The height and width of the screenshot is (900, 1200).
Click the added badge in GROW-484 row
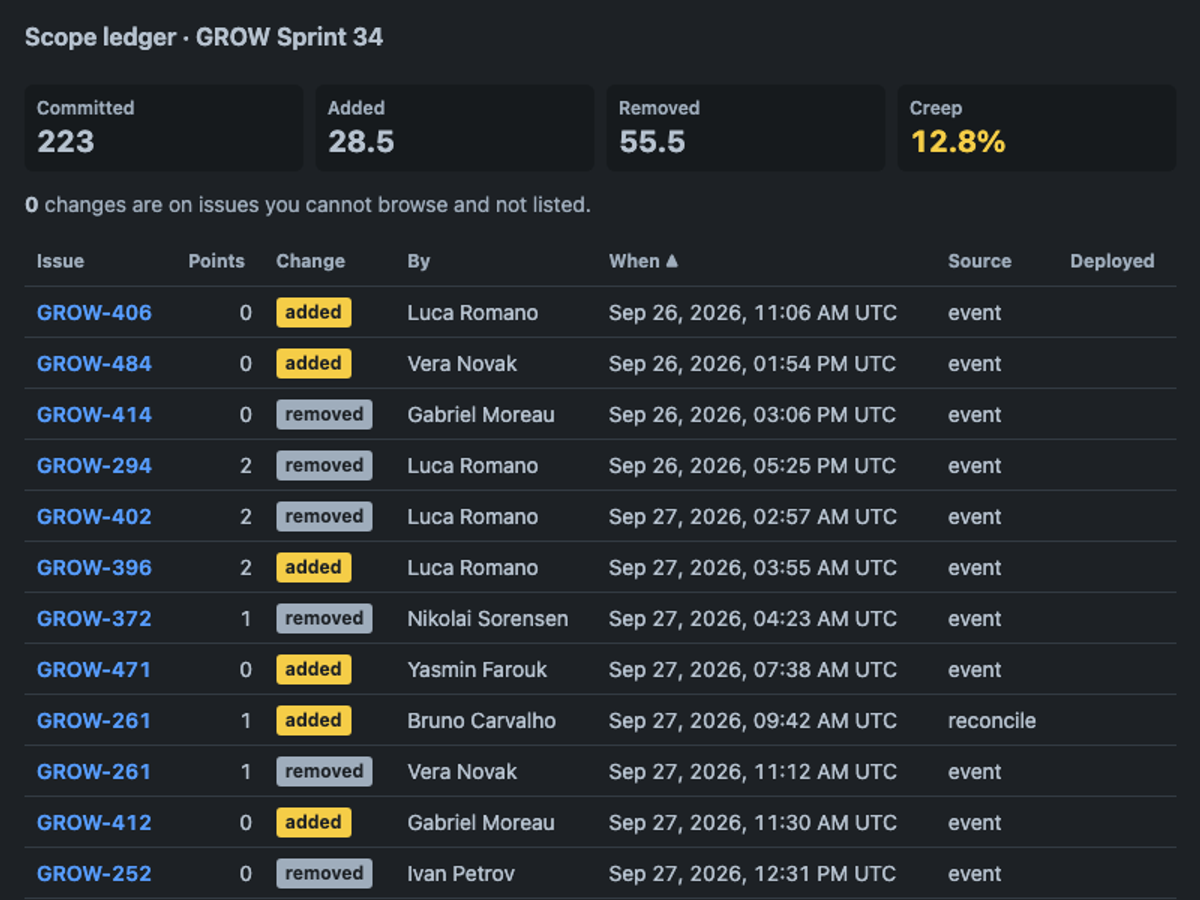point(314,364)
